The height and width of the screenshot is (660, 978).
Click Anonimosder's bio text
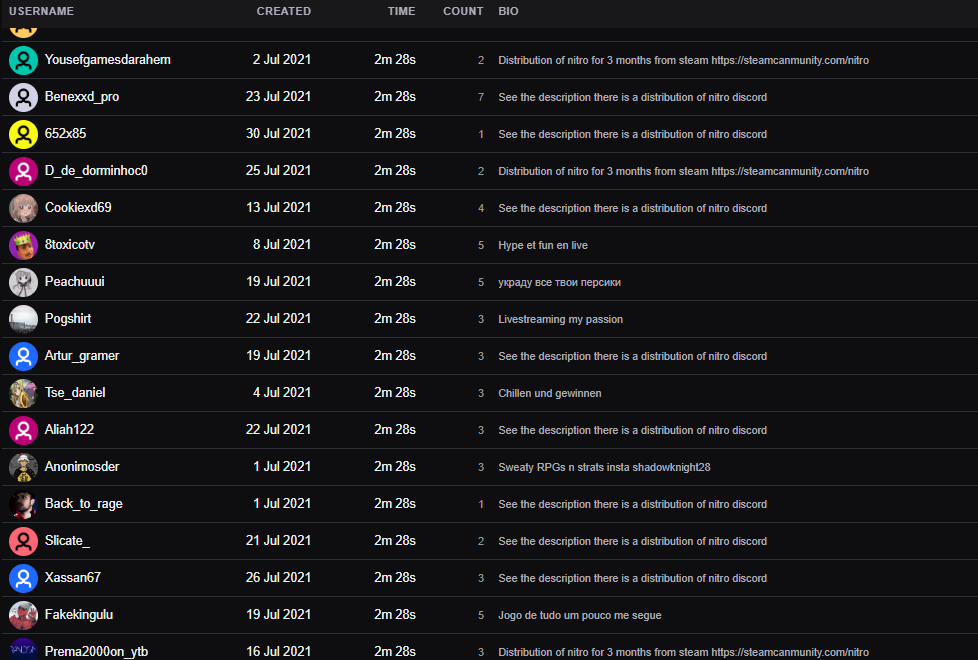tap(604, 467)
